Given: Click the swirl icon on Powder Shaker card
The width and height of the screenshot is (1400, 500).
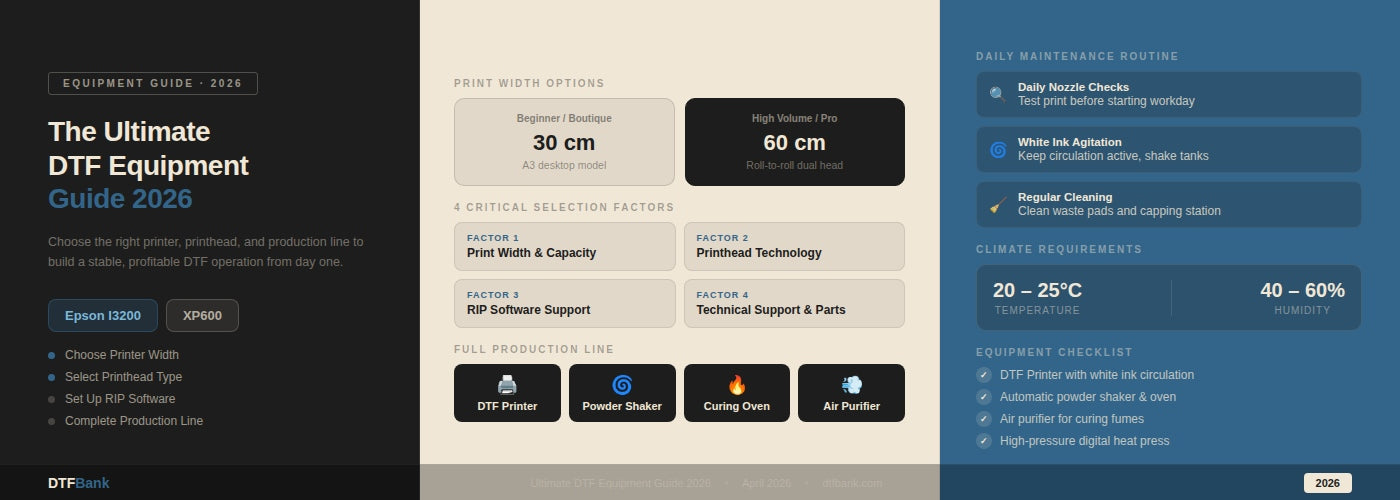Looking at the screenshot, I should 622,385.
